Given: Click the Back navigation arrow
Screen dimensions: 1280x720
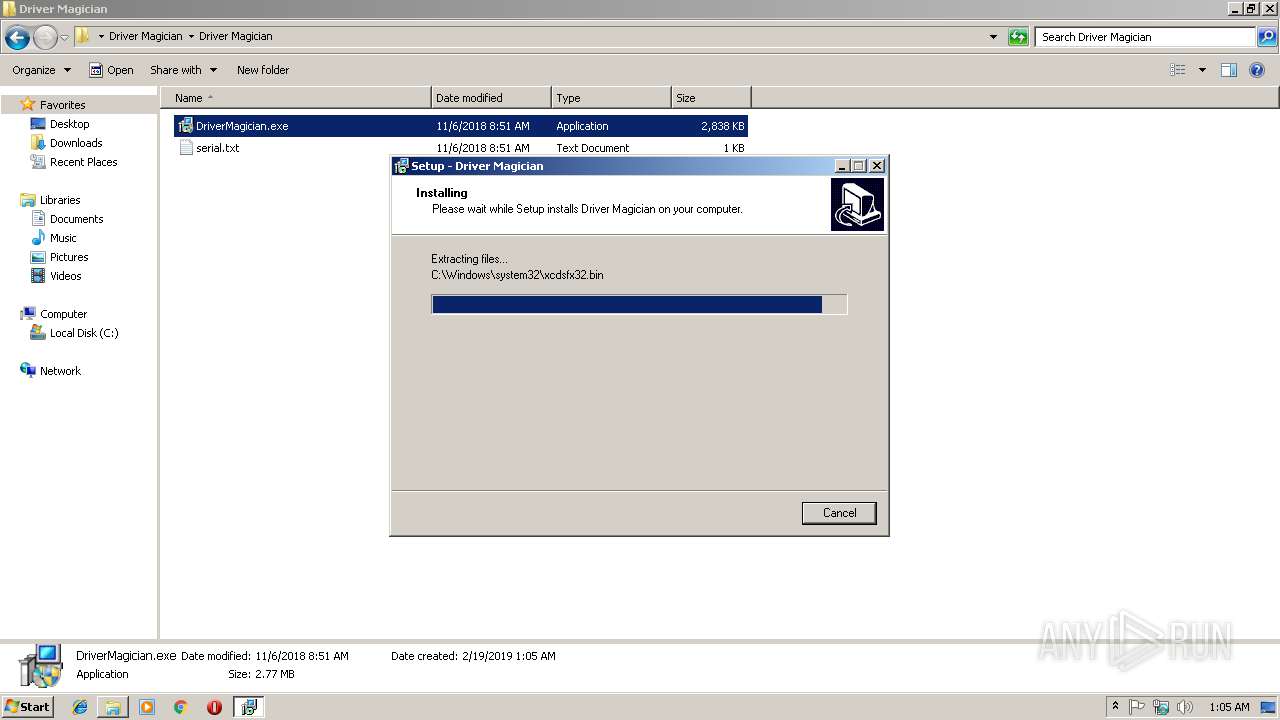Looking at the screenshot, I should point(17,38).
